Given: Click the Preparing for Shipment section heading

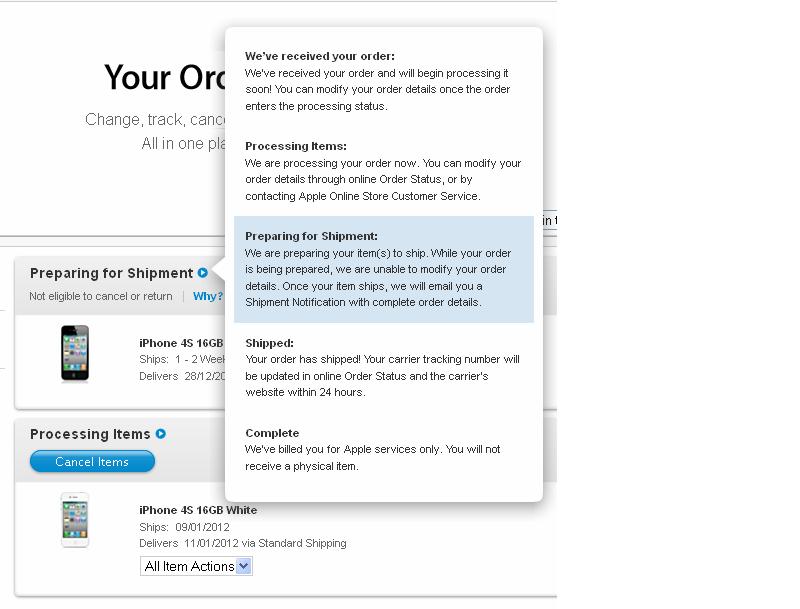Looking at the screenshot, I should (111, 273).
